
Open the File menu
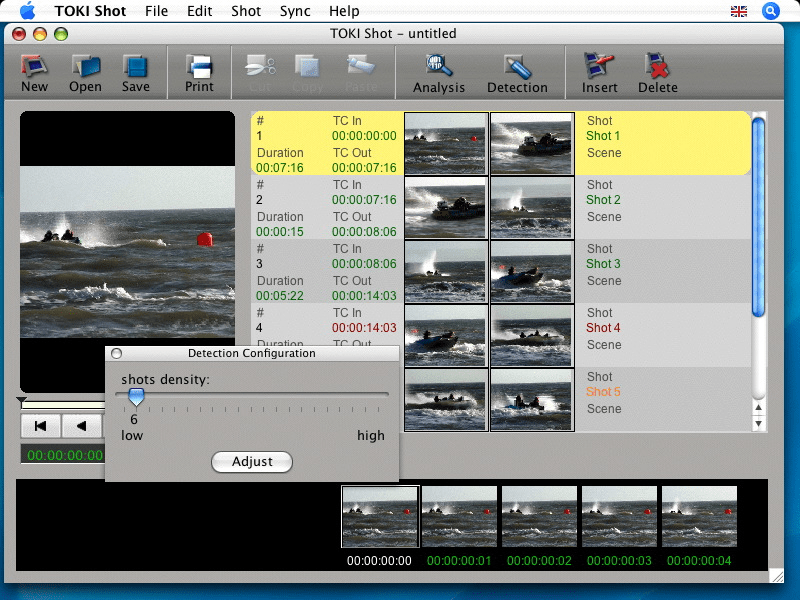[156, 11]
